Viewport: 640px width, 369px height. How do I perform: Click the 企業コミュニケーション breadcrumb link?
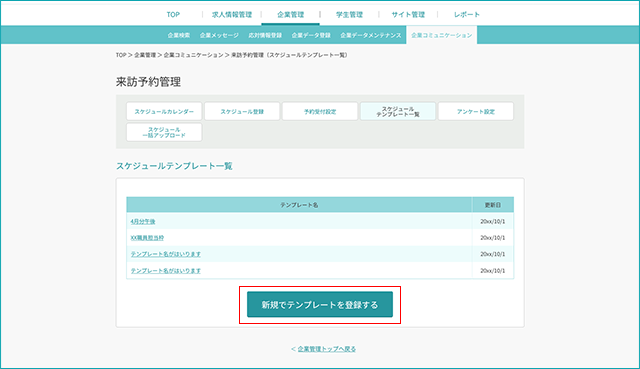pos(193,55)
